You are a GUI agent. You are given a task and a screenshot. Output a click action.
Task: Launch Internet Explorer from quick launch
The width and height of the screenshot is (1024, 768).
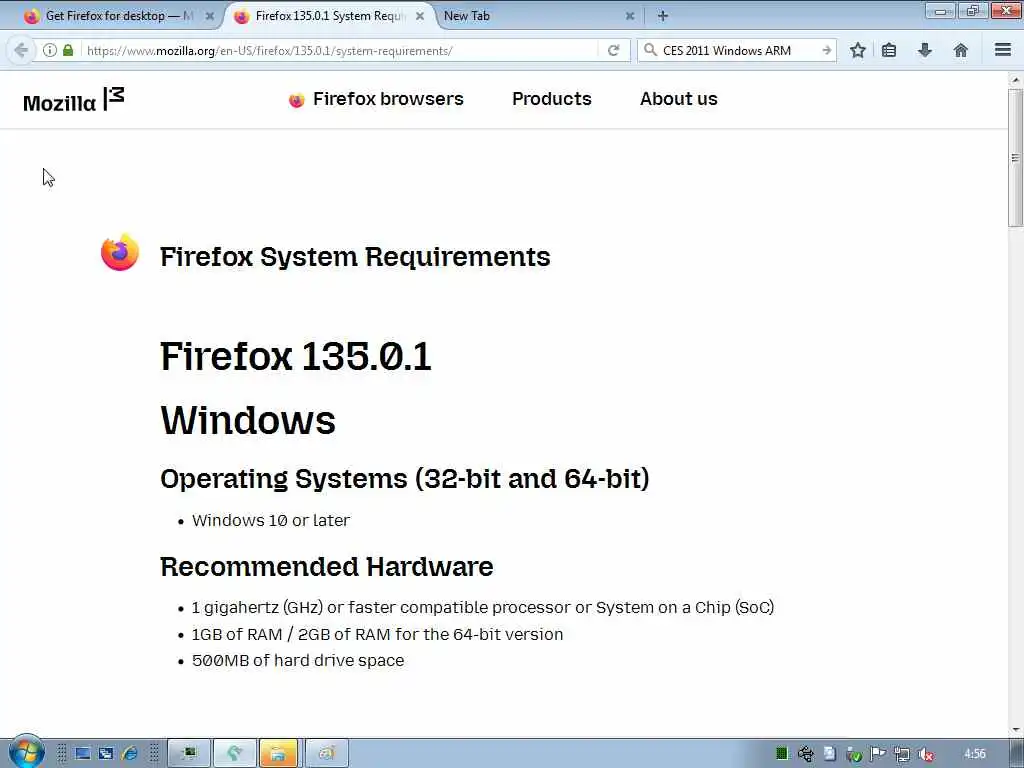click(x=129, y=754)
